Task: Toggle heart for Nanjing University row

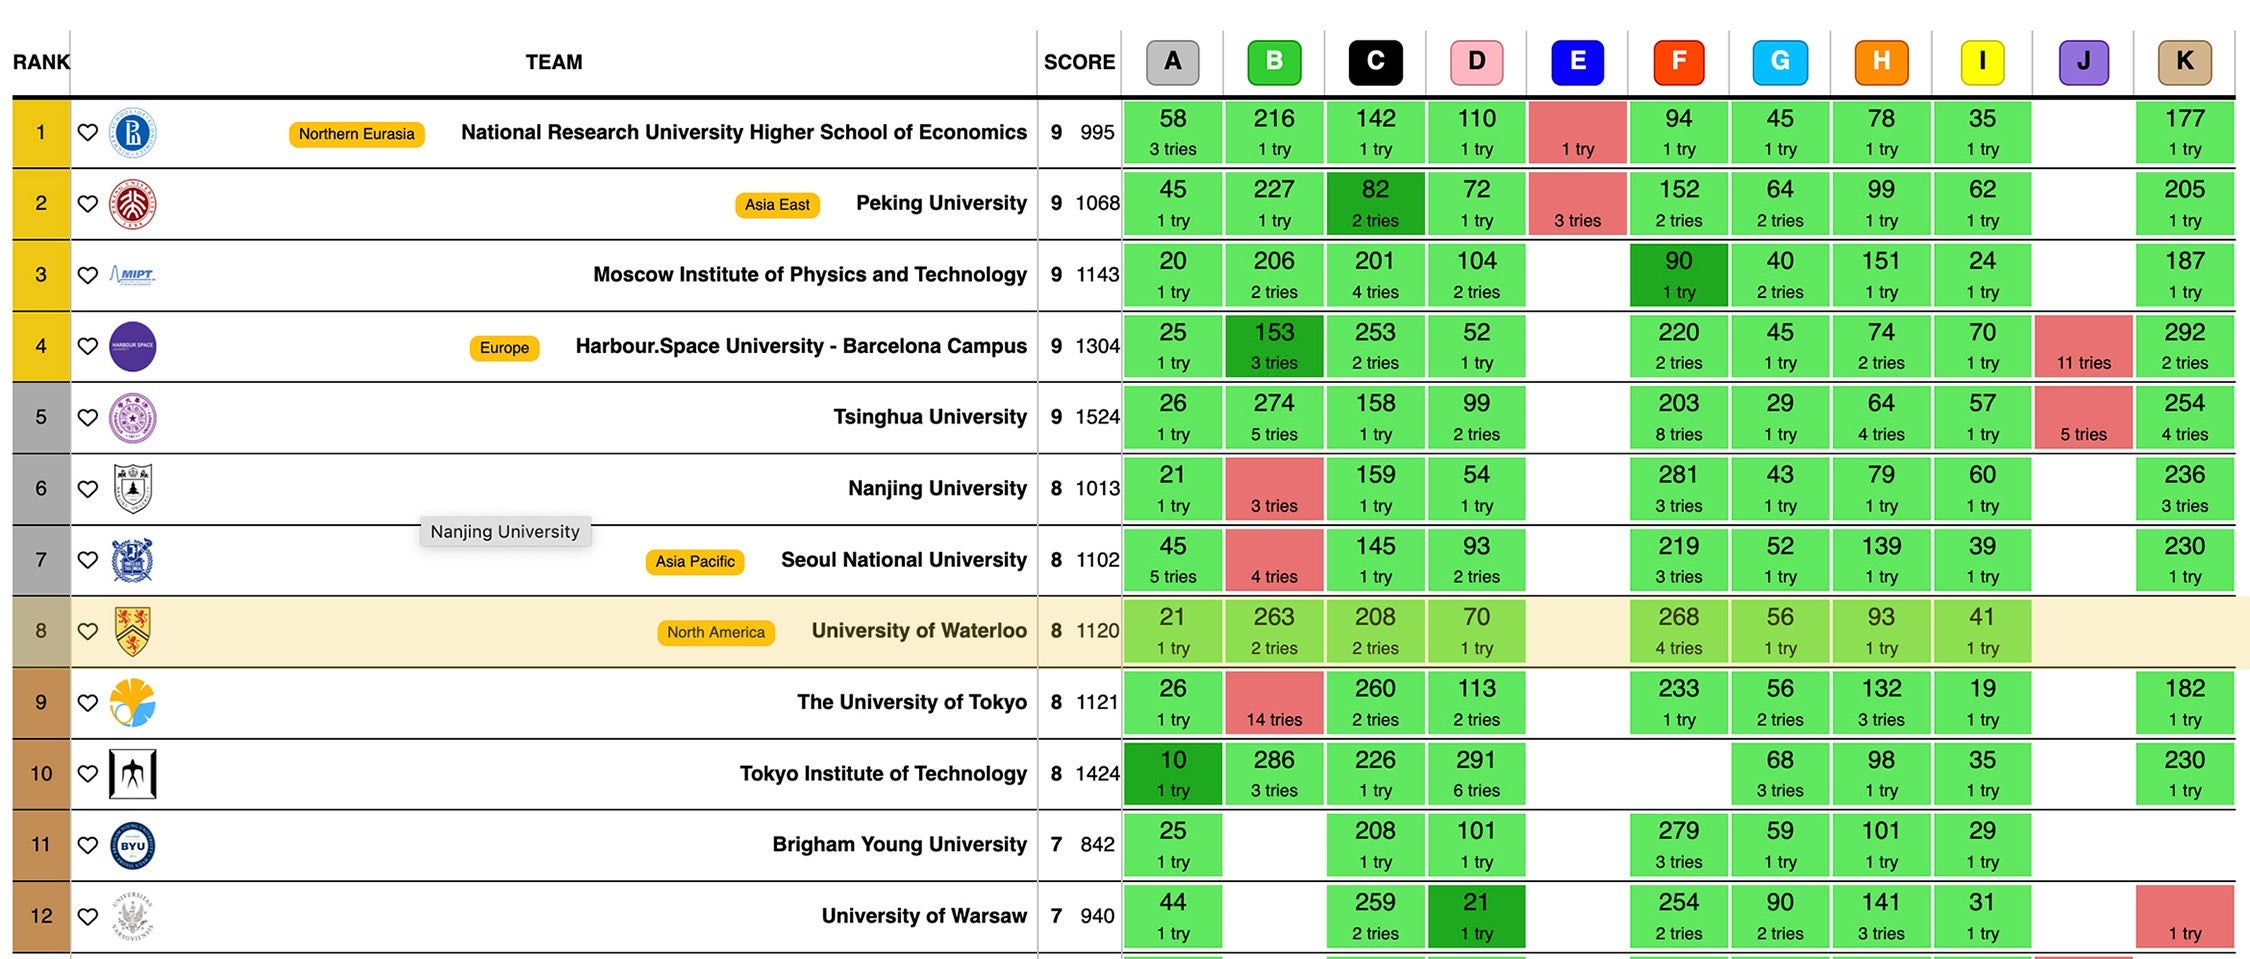Action: point(88,489)
